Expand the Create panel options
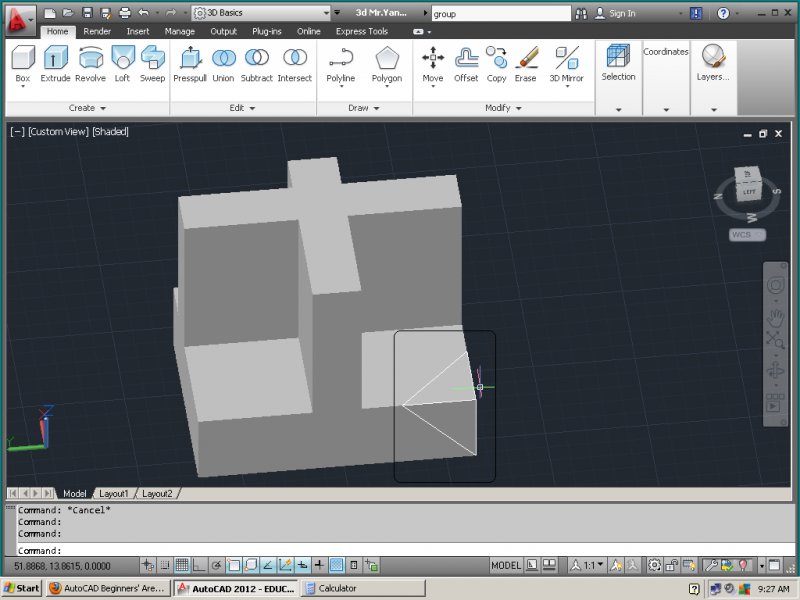Viewport: 800px width, 600px height. pos(87,108)
